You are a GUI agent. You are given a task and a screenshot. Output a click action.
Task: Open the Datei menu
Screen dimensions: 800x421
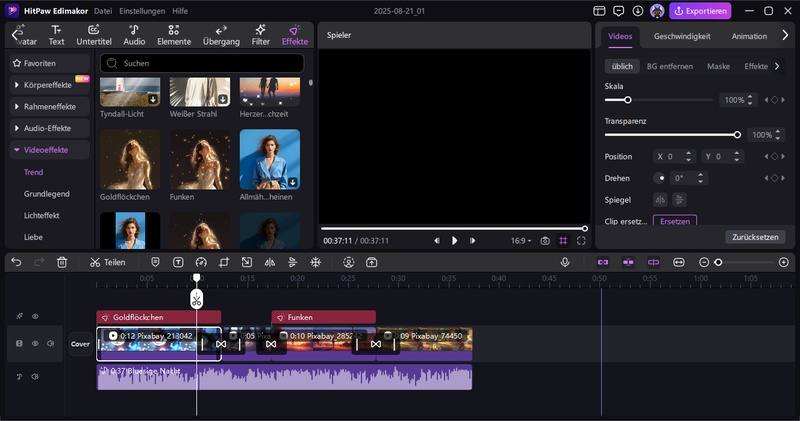pos(103,11)
